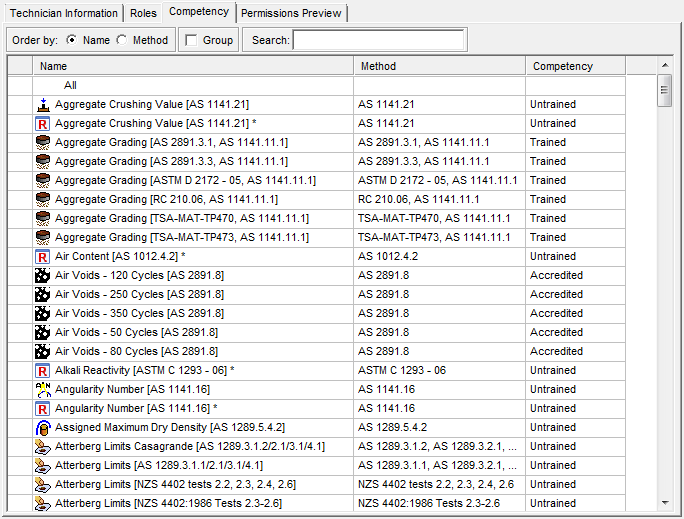684x519 pixels.
Task: Enable the Group checkbox
Action: point(191,40)
